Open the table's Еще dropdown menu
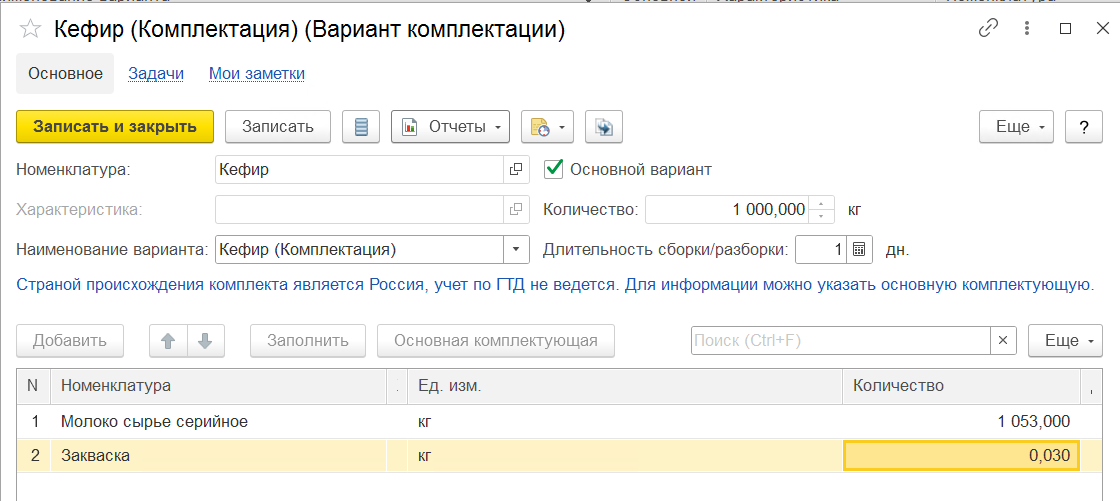This screenshot has width=1120, height=501. point(1065,340)
